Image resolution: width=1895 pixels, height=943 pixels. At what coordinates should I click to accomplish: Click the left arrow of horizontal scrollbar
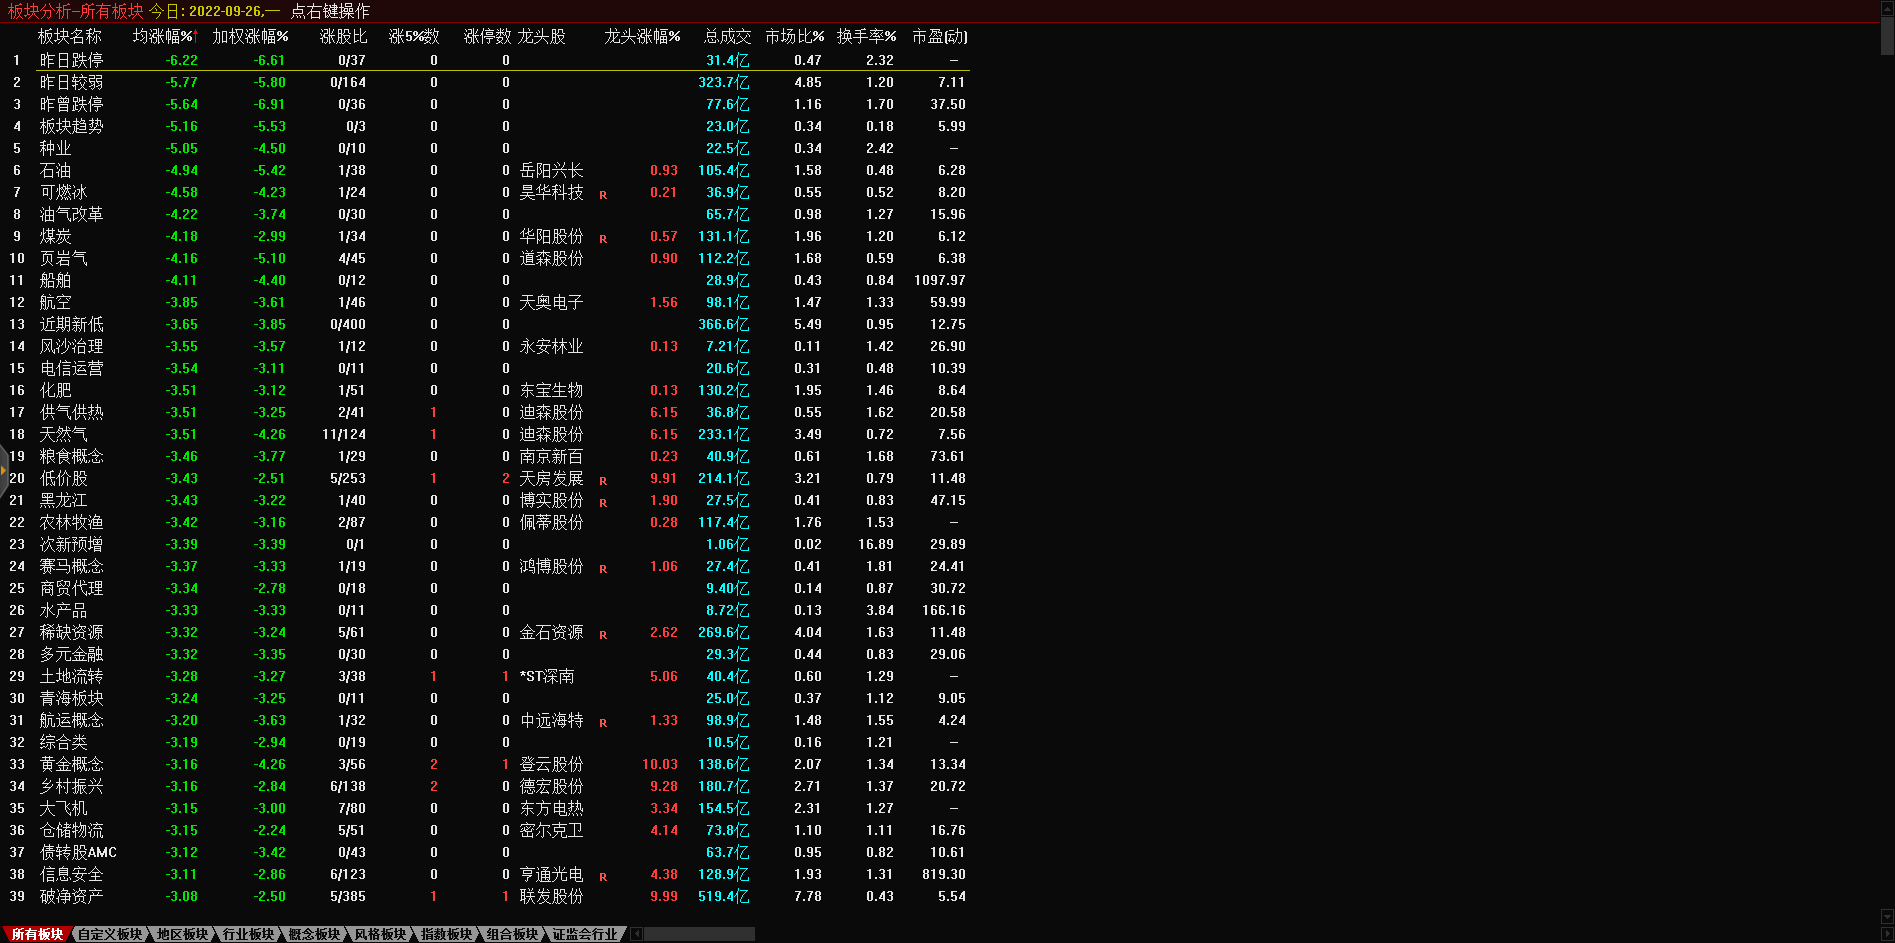(637, 934)
